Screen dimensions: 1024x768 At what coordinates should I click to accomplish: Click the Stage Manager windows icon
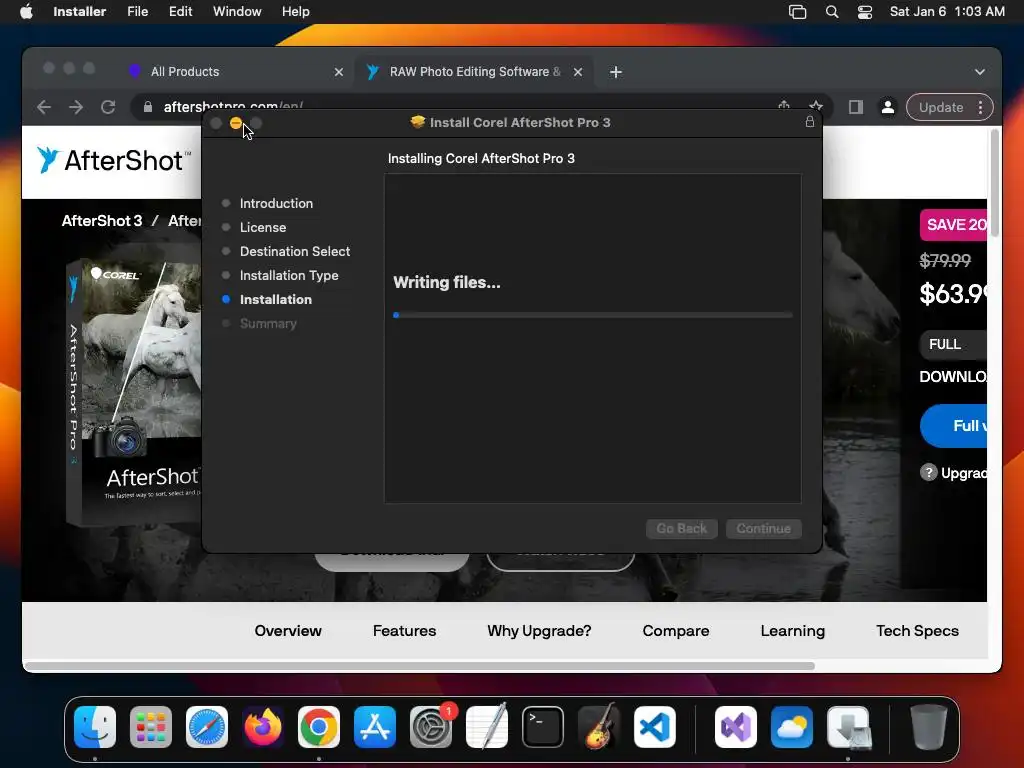click(797, 12)
